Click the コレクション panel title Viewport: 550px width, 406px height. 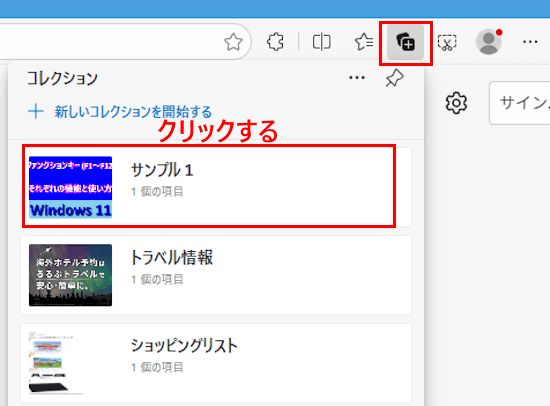click(x=62, y=78)
